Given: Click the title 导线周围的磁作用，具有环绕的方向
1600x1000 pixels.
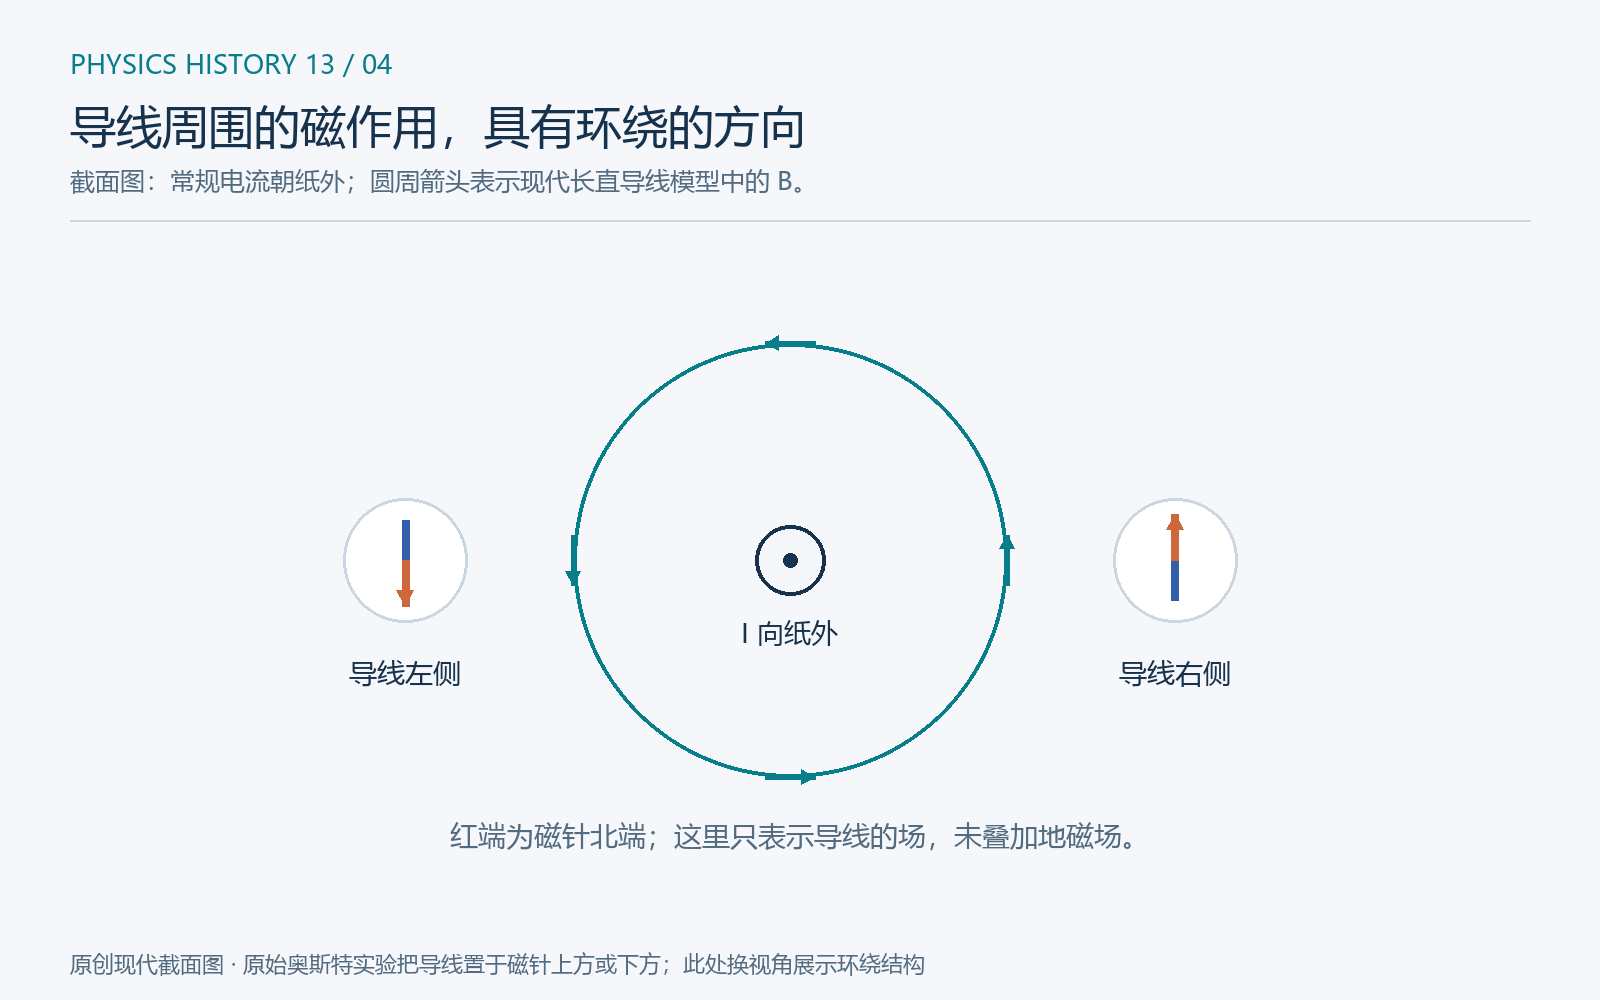Looking at the screenshot, I should 437,127.
